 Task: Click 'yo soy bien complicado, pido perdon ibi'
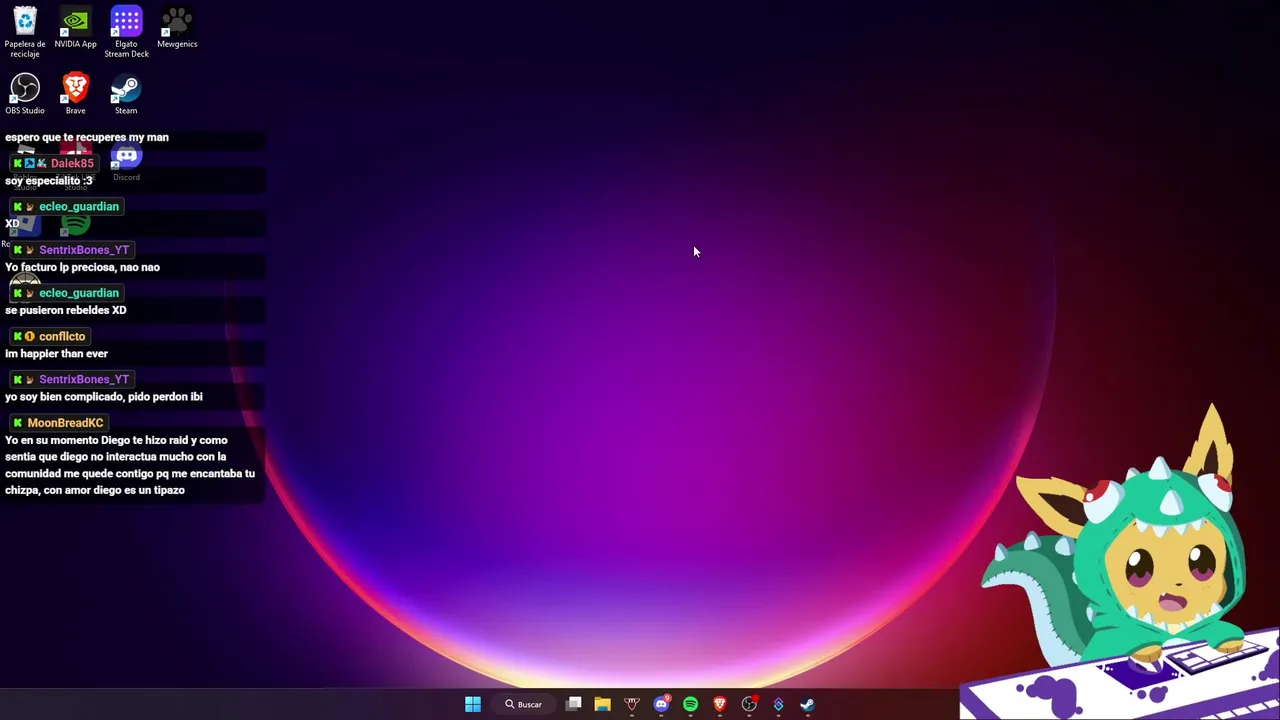point(104,396)
